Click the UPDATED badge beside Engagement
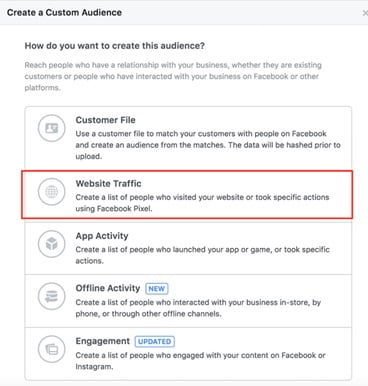This screenshot has width=368, height=386. (155, 342)
